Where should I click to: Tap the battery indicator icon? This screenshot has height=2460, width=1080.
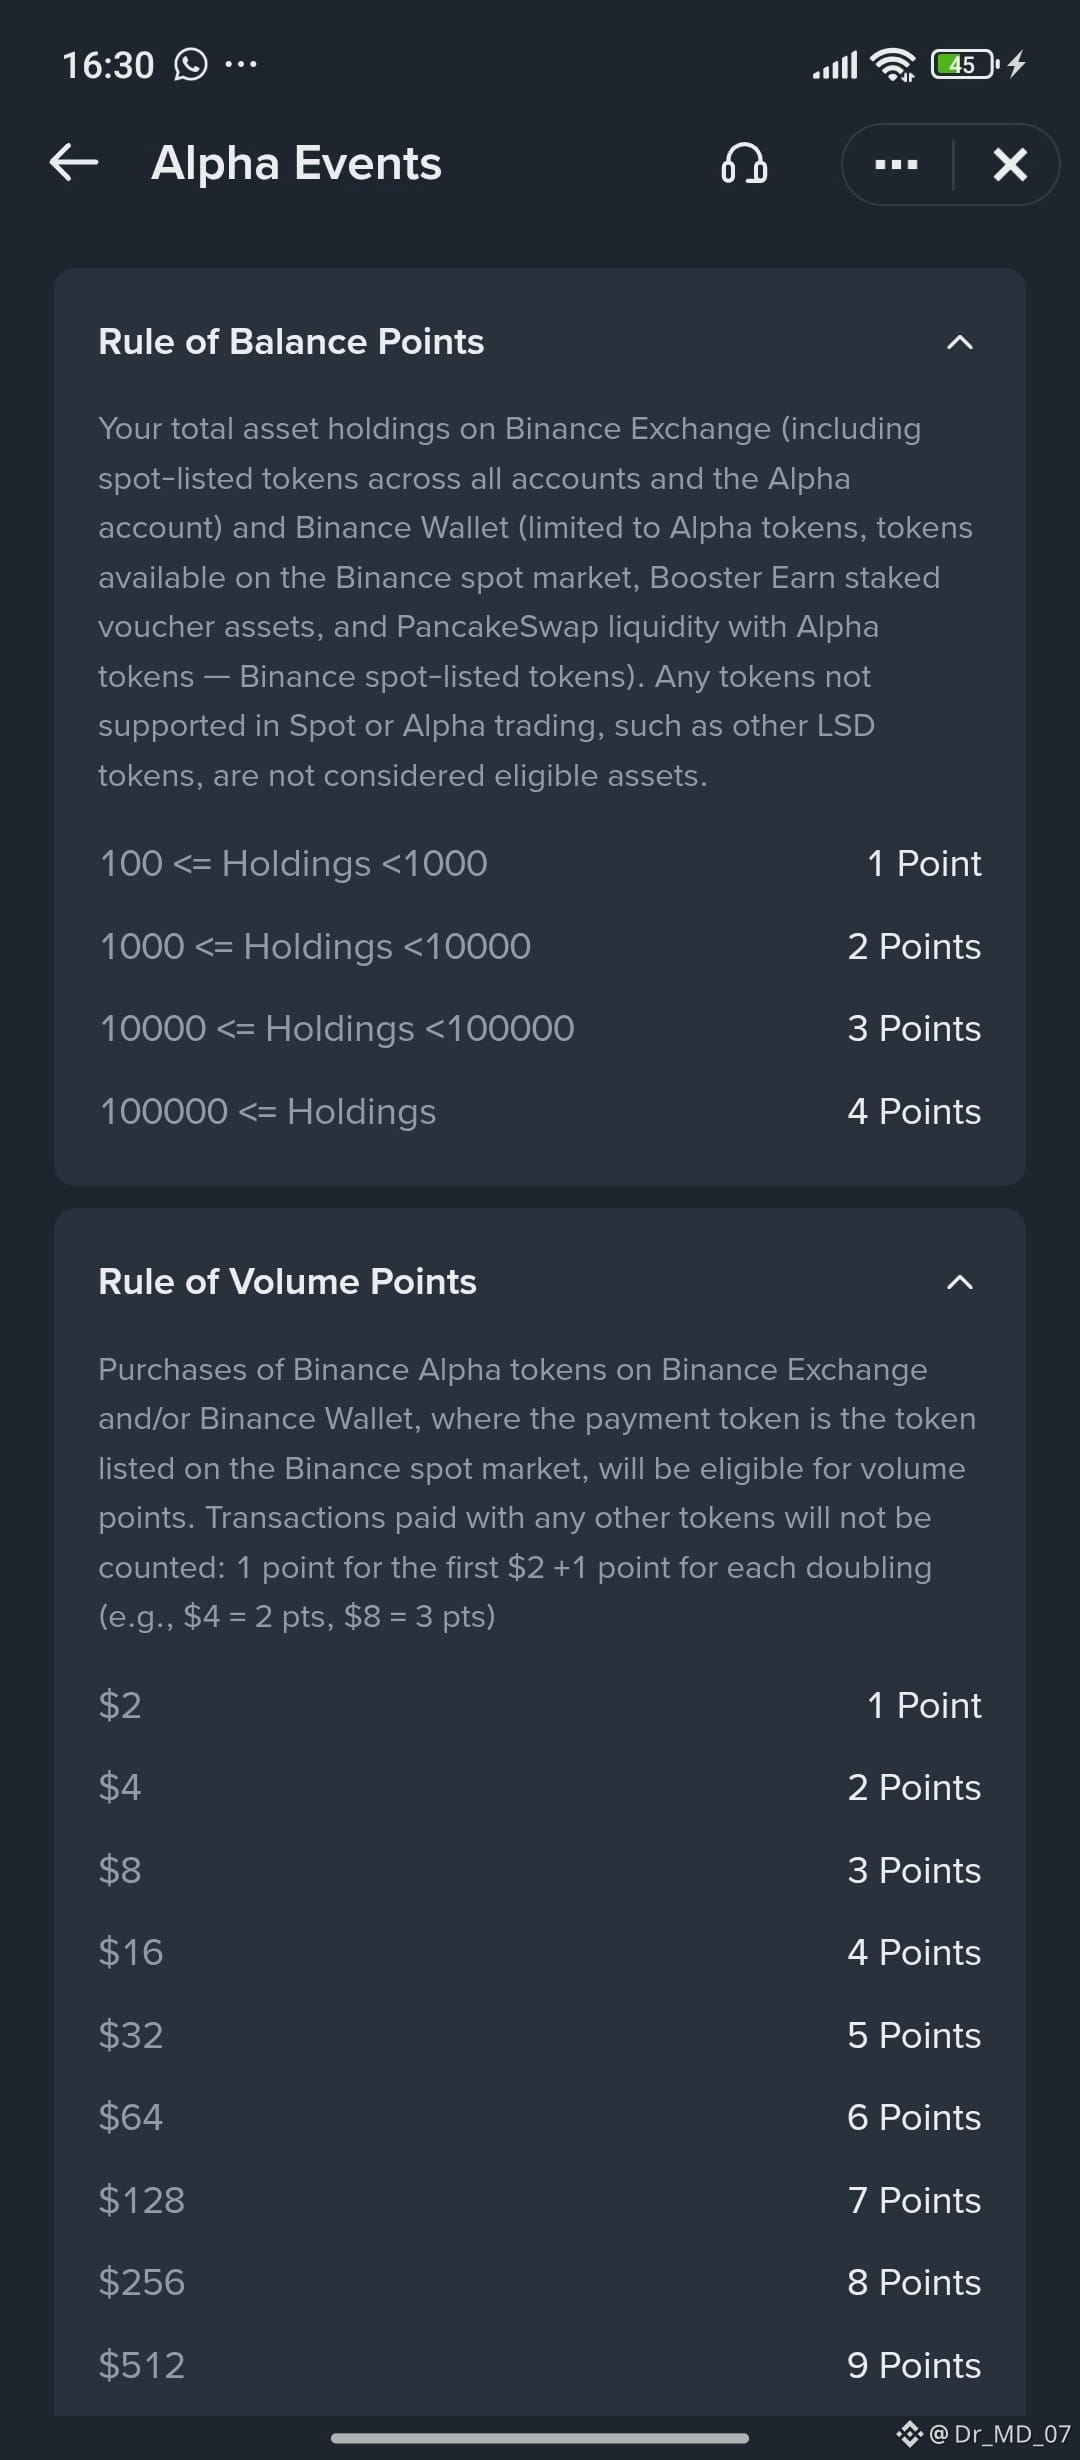click(x=964, y=65)
